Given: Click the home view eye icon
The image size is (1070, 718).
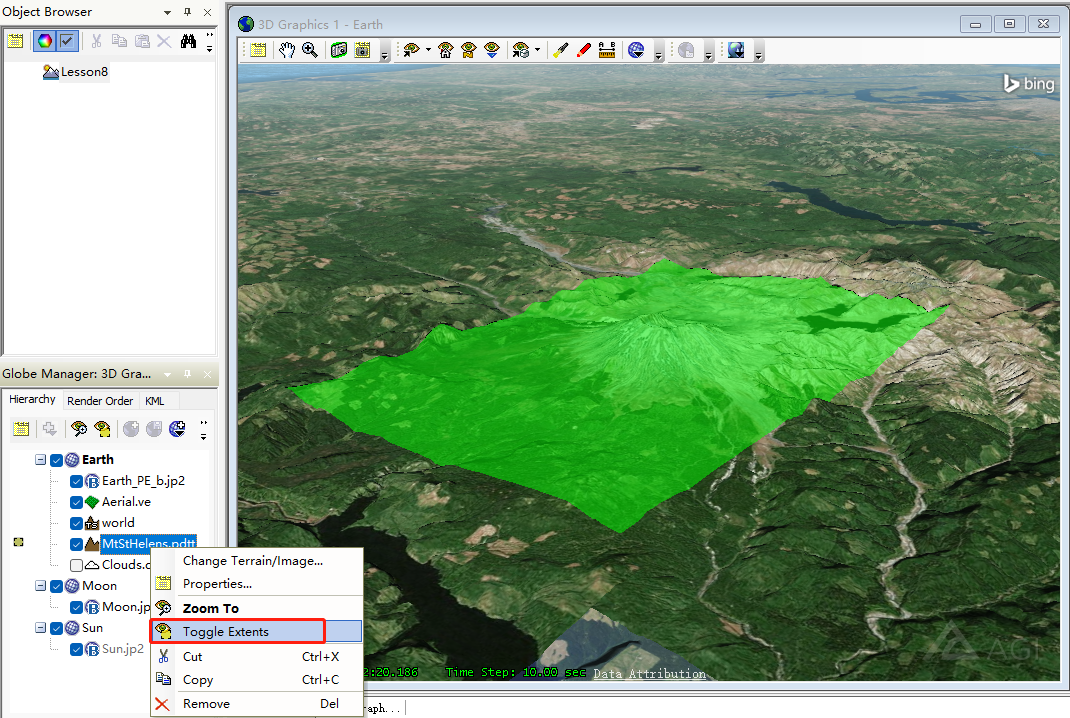Looking at the screenshot, I should point(445,50).
